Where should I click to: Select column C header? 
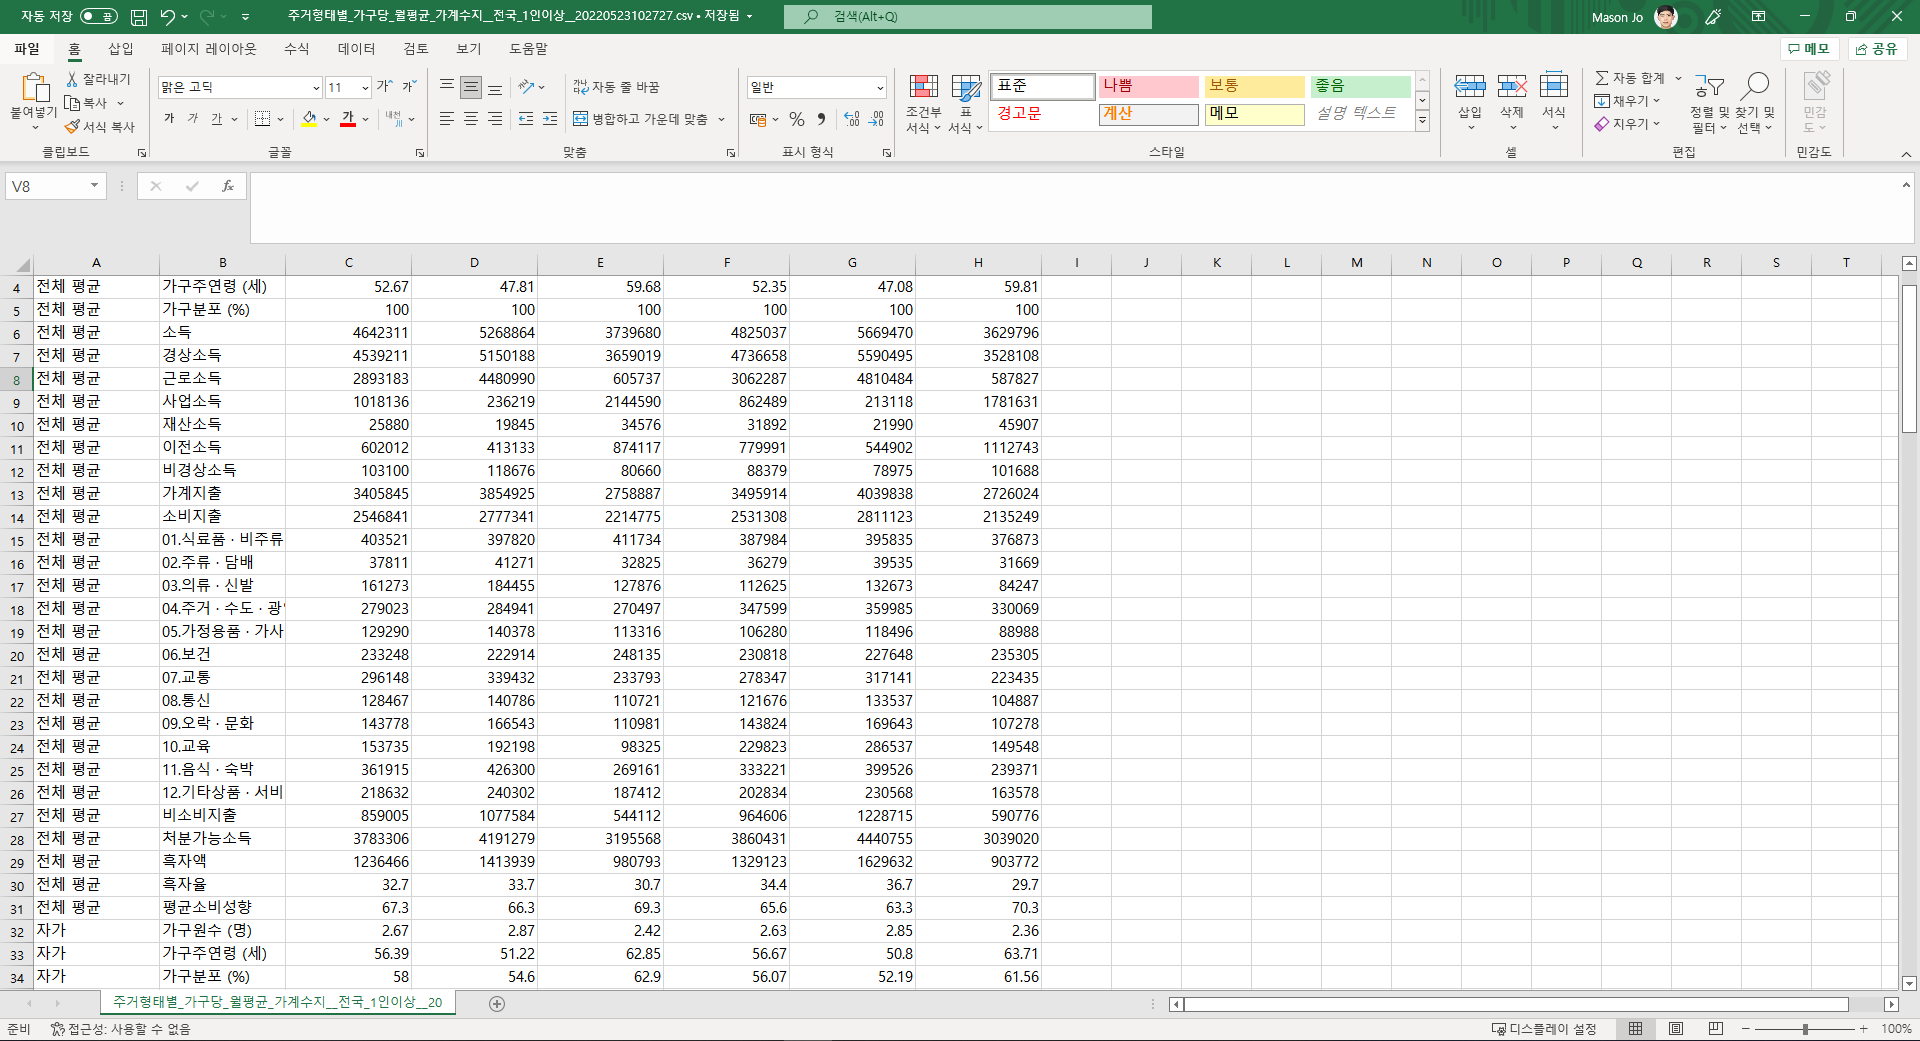pyautogui.click(x=349, y=263)
